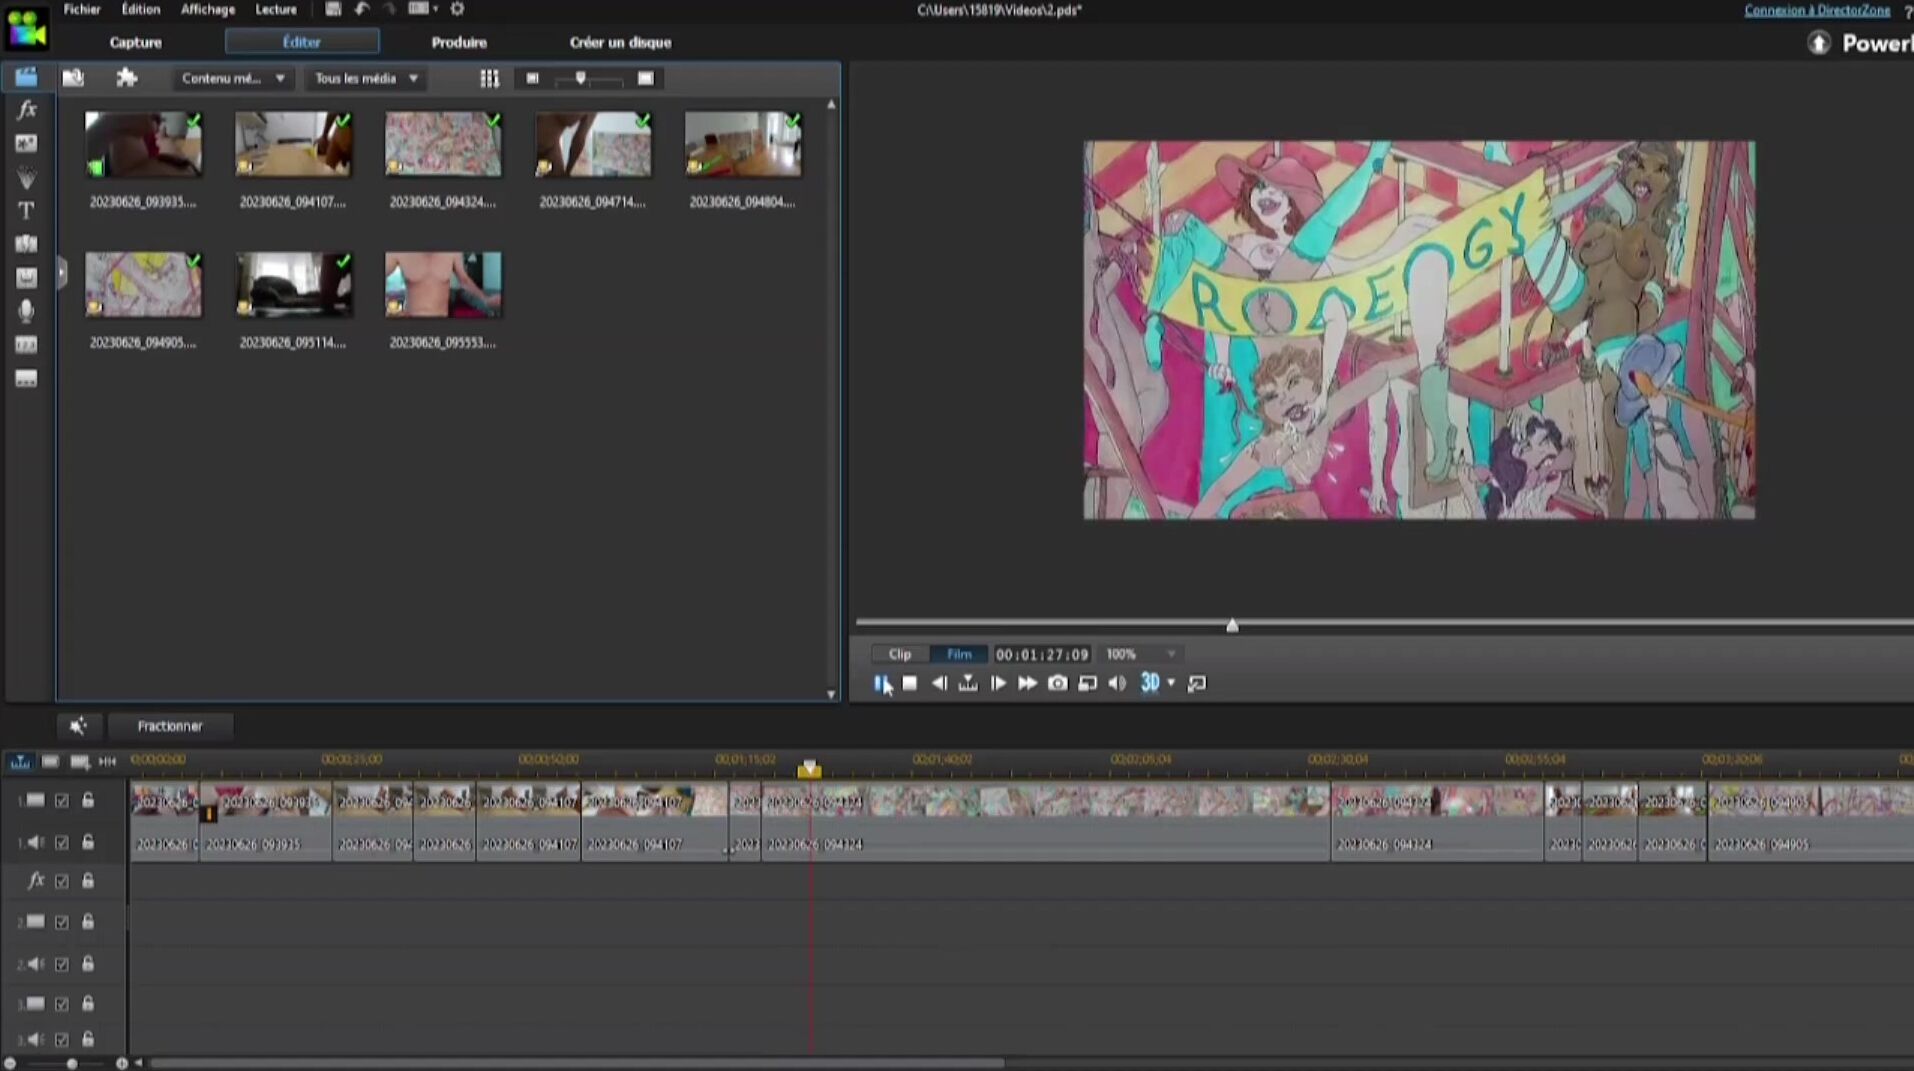Screen dimensions: 1914x1071
Task: Click the Fractionner button
Action: tap(170, 726)
